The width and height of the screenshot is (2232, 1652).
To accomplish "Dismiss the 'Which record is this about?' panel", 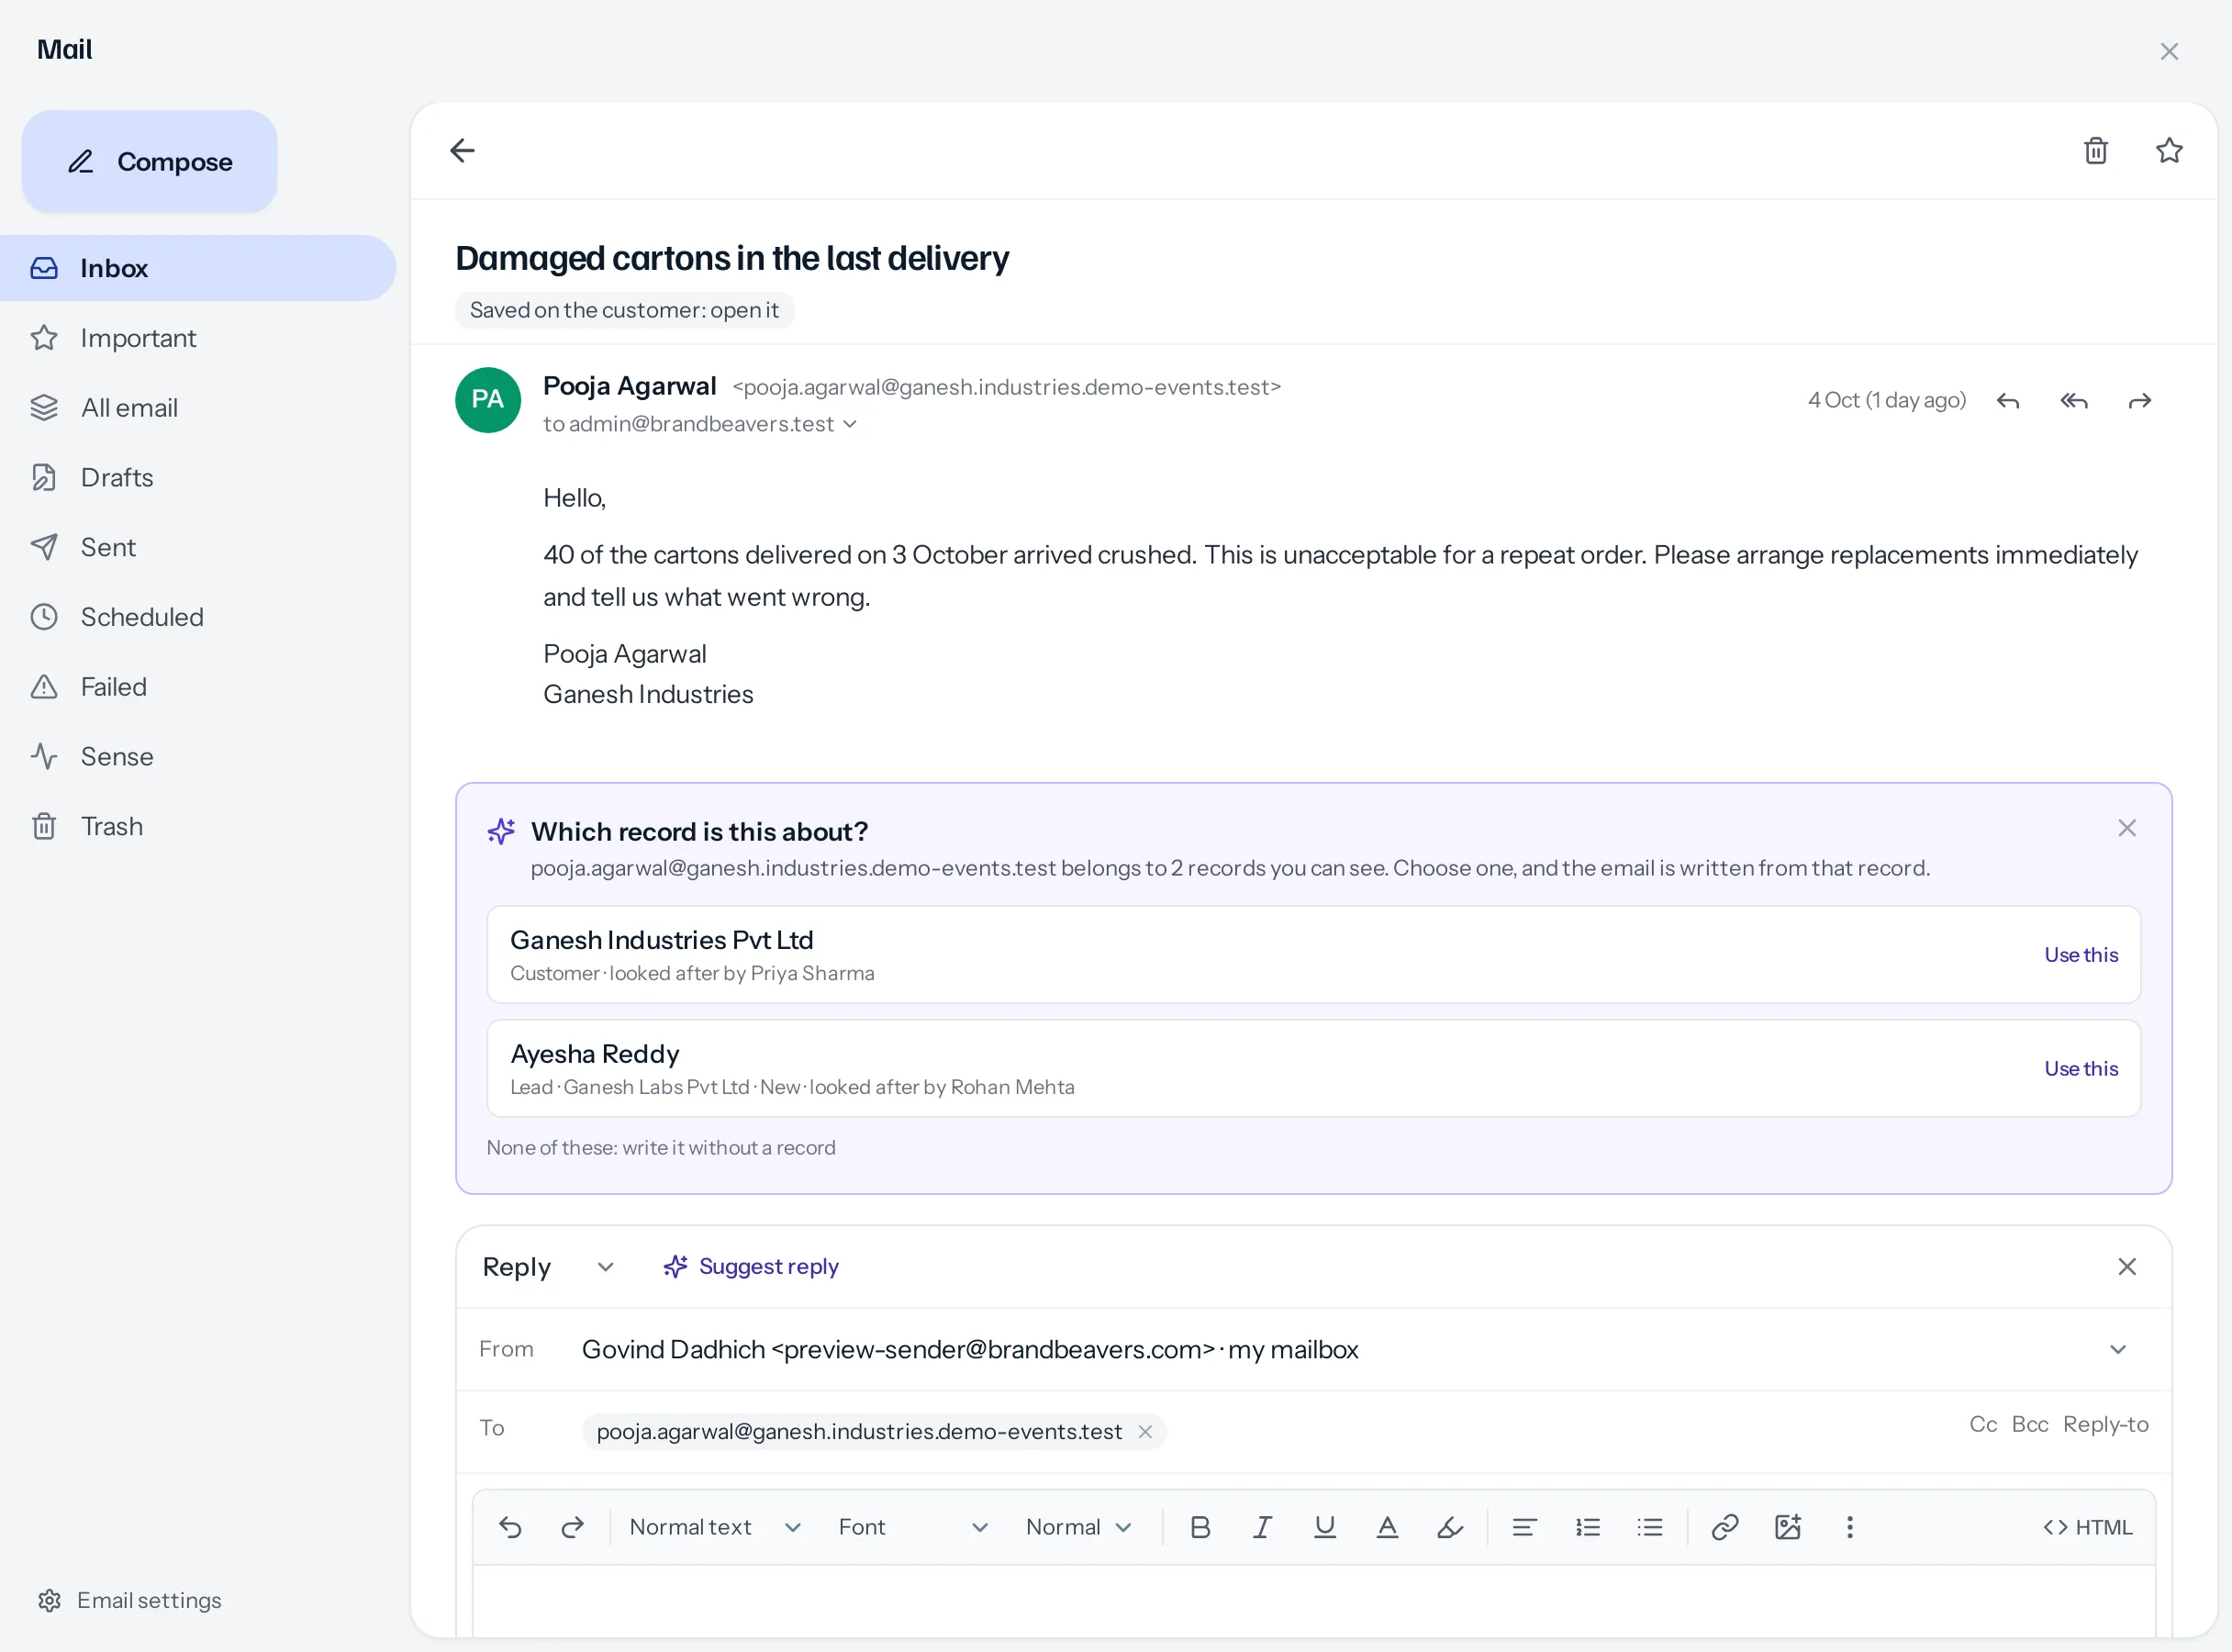I will pyautogui.click(x=2127, y=828).
